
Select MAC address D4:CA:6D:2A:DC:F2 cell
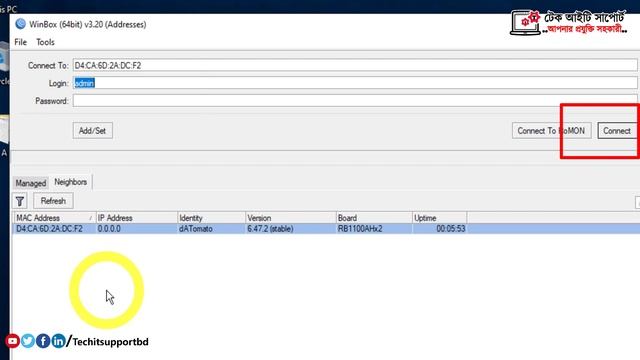[x=54, y=229]
